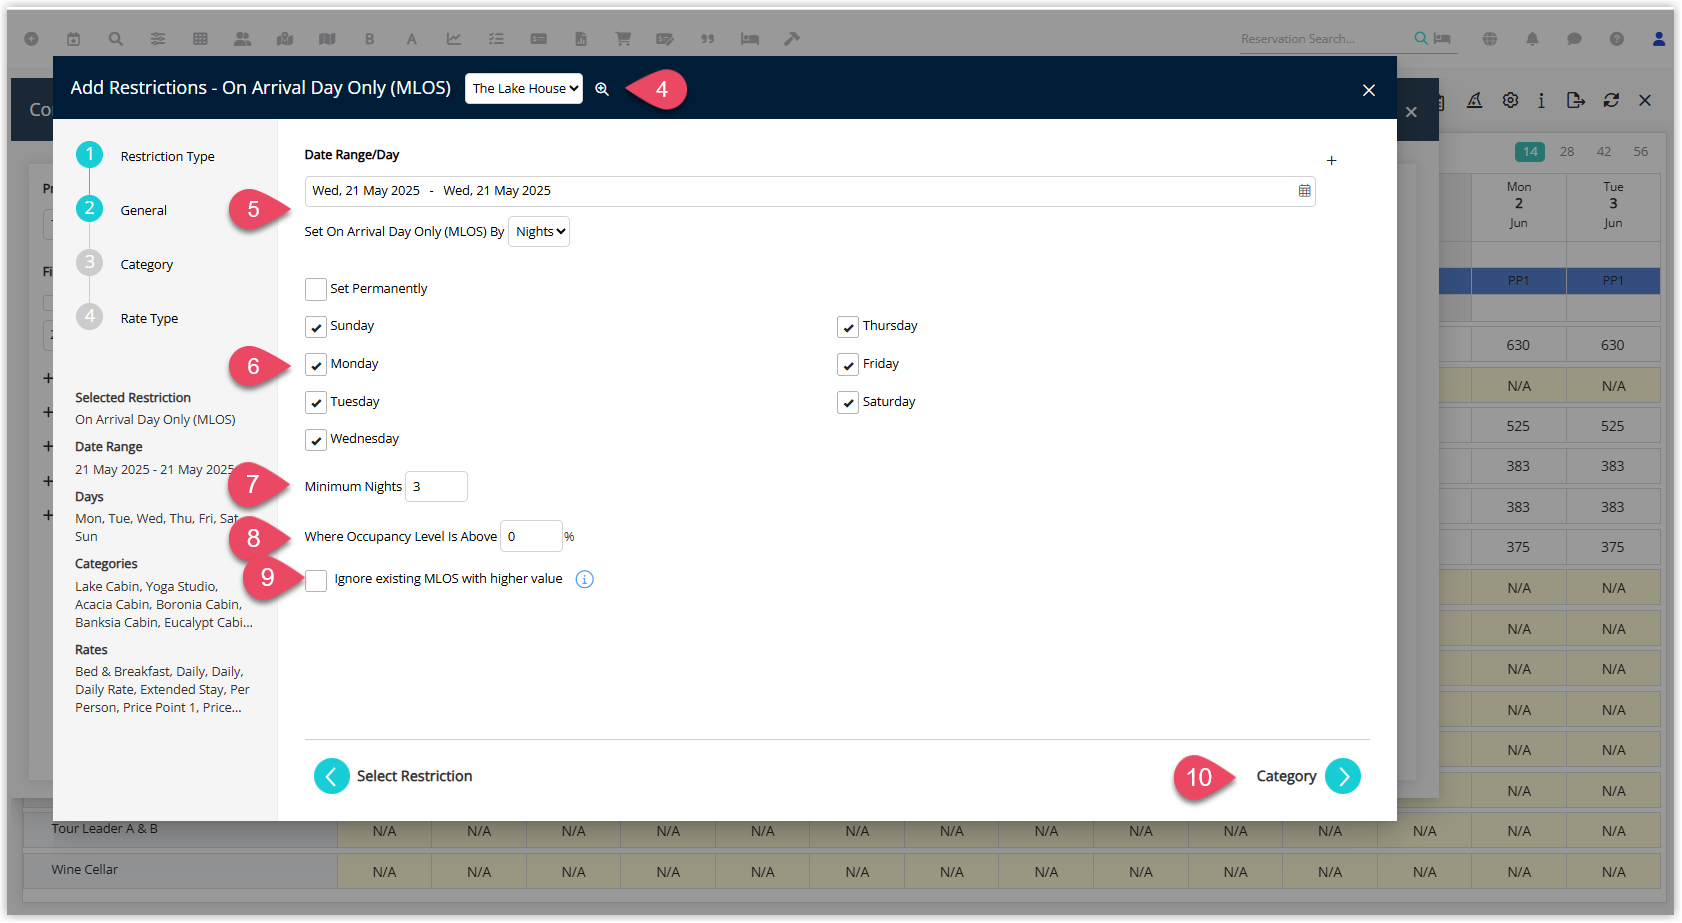Close the Add Restrictions dialog
Screen dimensions: 1682x923
(x=1369, y=90)
